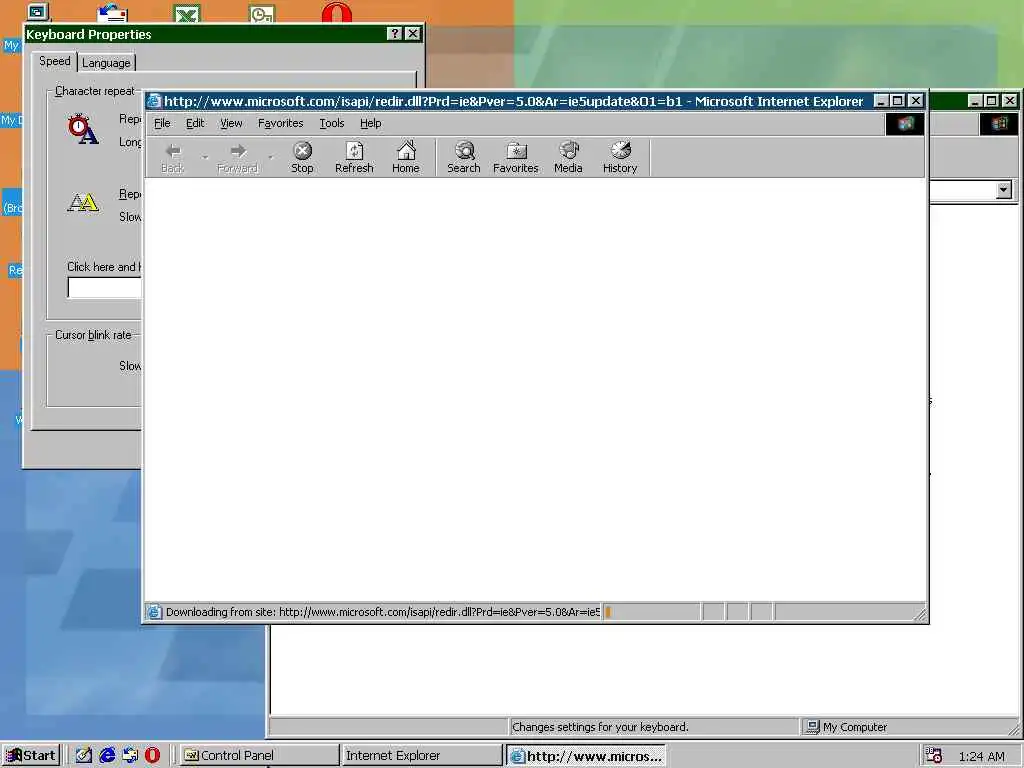Open the Favorites toolbar button with folder icon
The height and width of the screenshot is (768, 1024).
515,157
